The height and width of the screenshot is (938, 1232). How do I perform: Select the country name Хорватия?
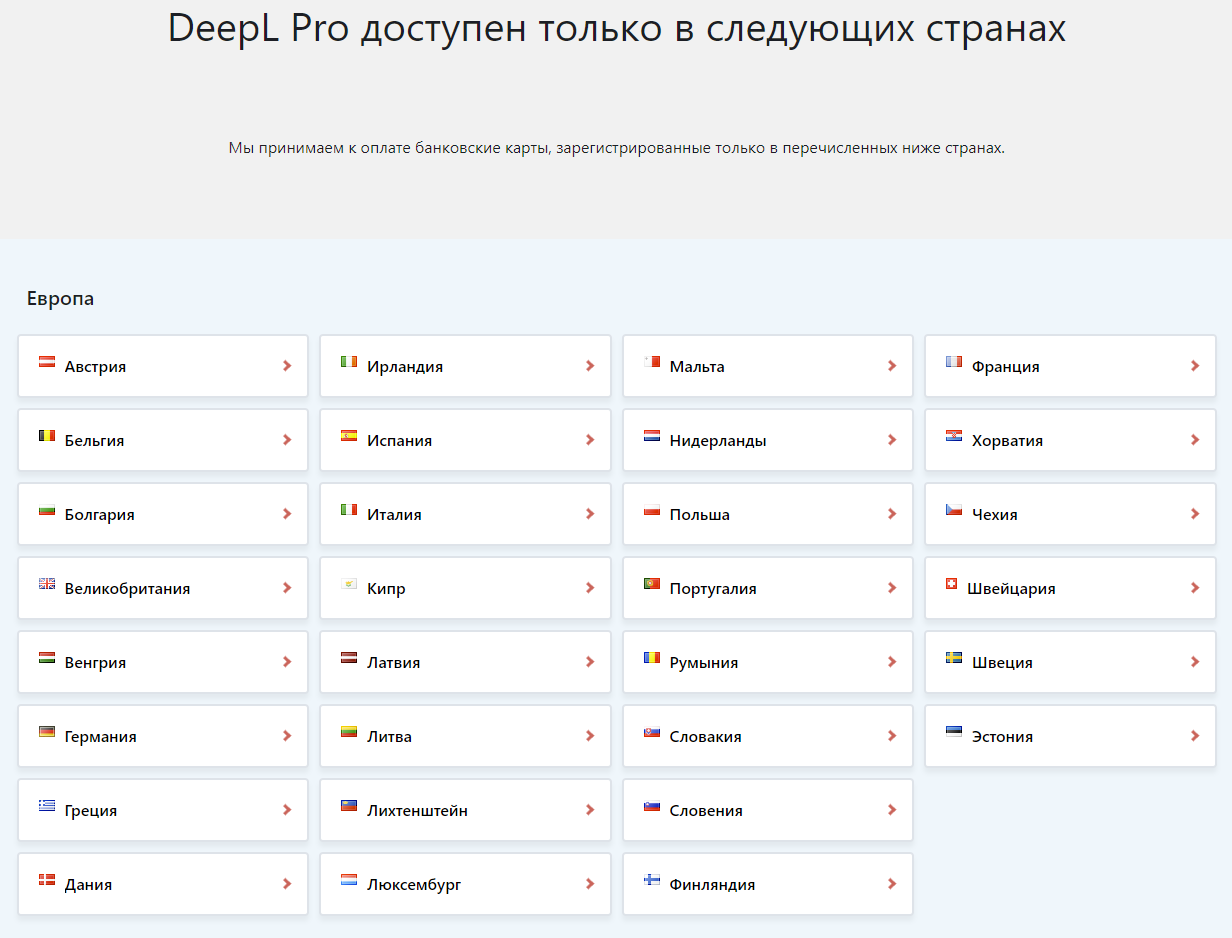pos(1007,441)
